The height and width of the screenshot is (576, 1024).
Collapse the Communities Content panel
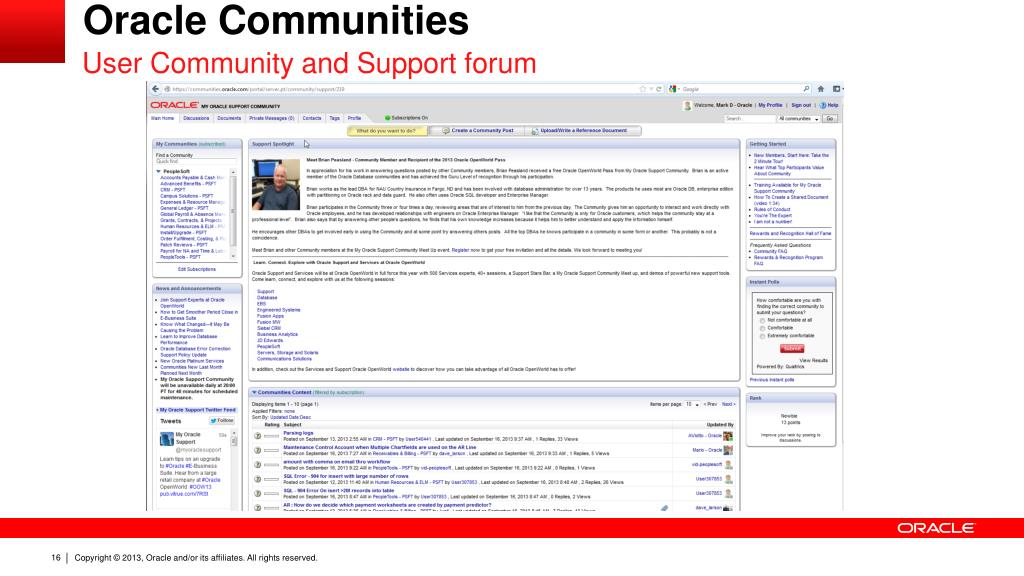[254, 392]
